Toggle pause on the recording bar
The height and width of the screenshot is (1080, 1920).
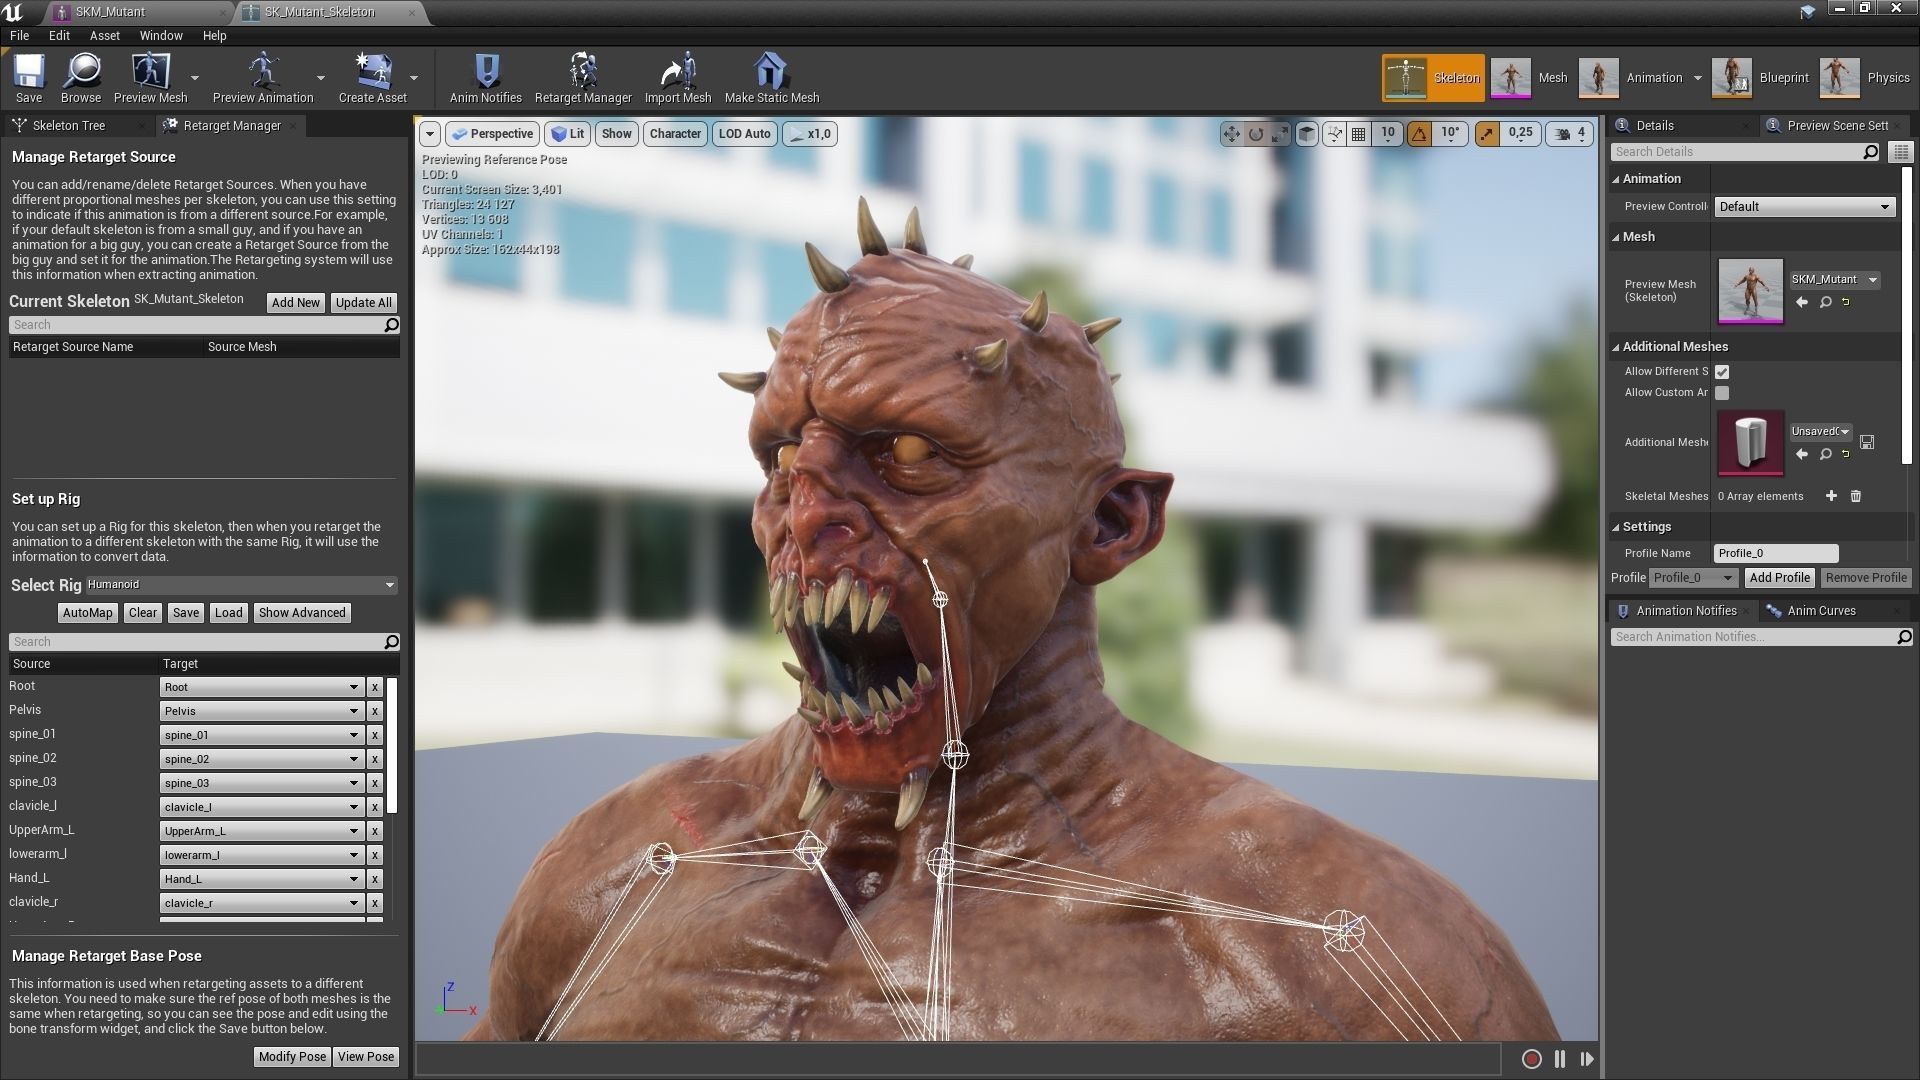pos(1560,1059)
